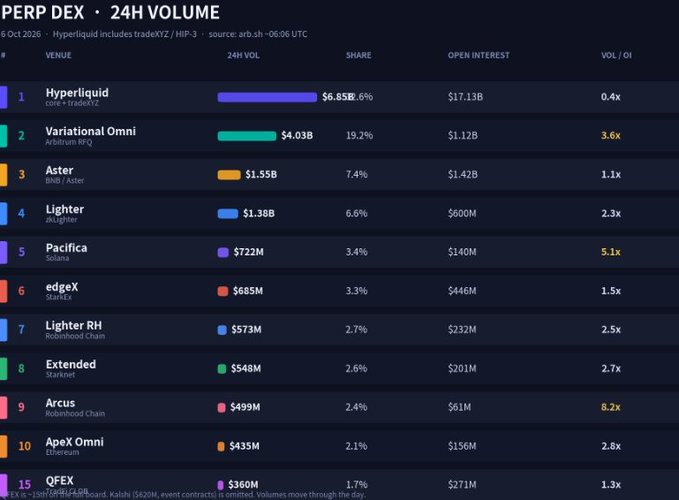The width and height of the screenshot is (679, 500).
Task: Click rank number 15
Action: pos(24,484)
